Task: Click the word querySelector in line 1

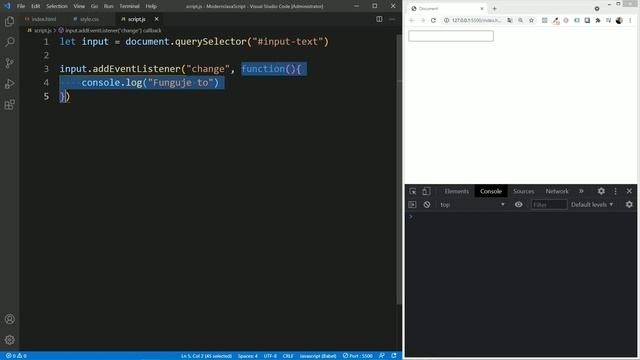Action: tap(210, 42)
